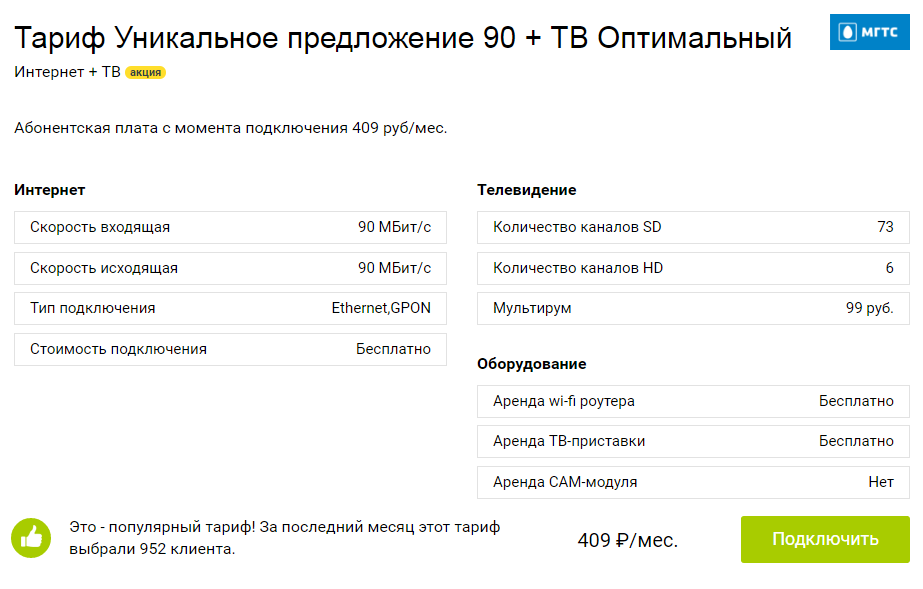Click the Подключить button
Viewport: 923px width, 589px height.
(x=825, y=539)
